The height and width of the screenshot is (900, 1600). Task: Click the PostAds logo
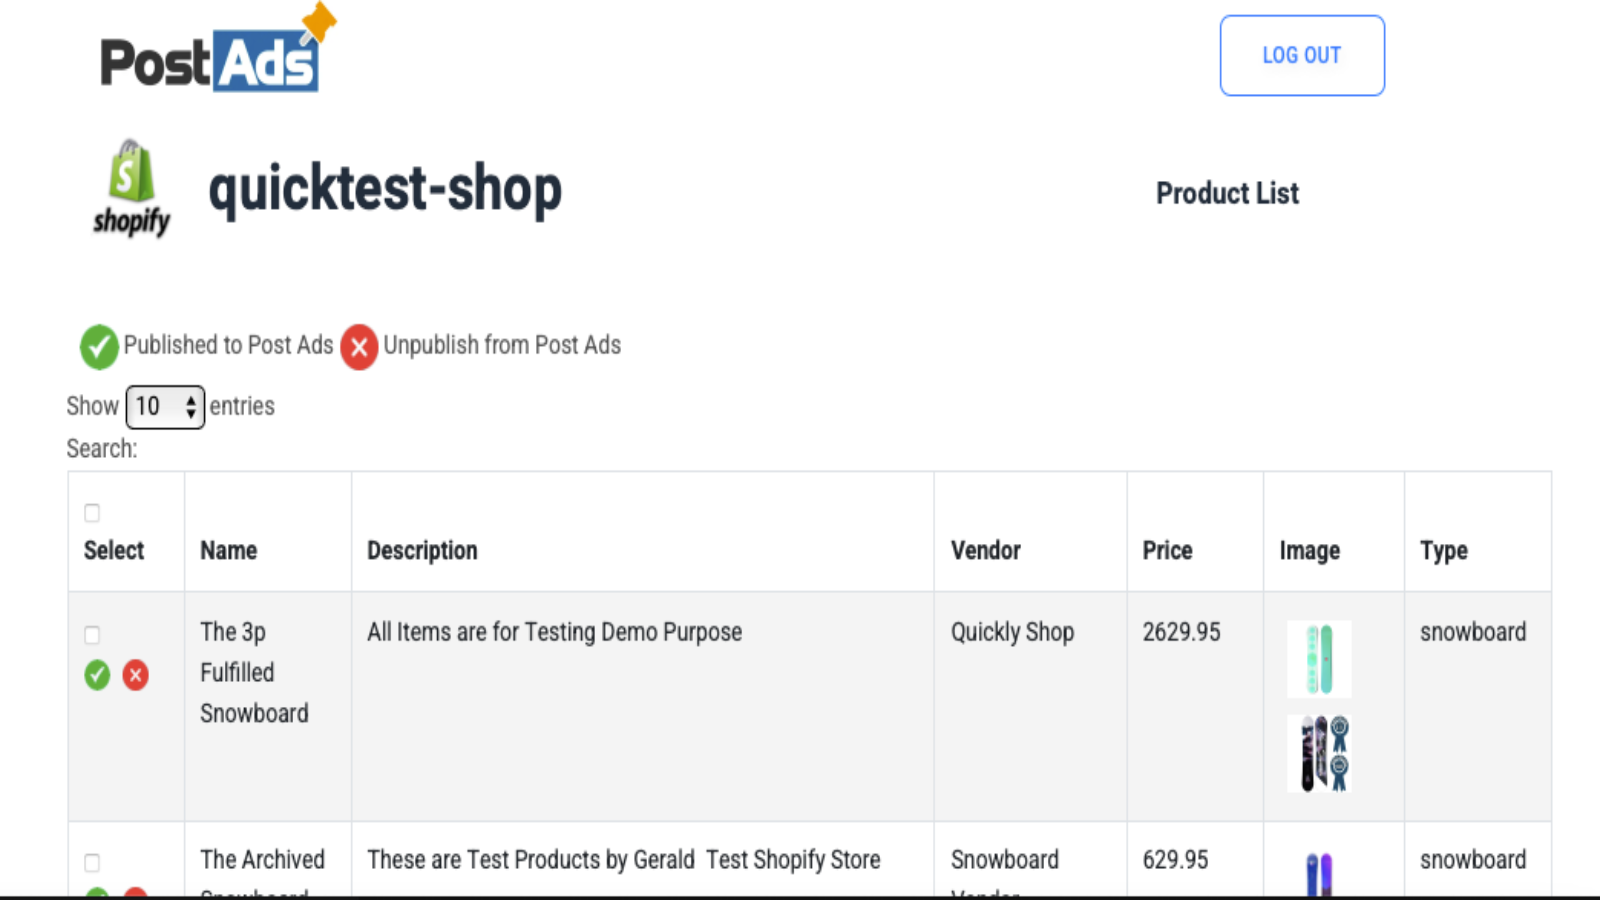pos(219,49)
